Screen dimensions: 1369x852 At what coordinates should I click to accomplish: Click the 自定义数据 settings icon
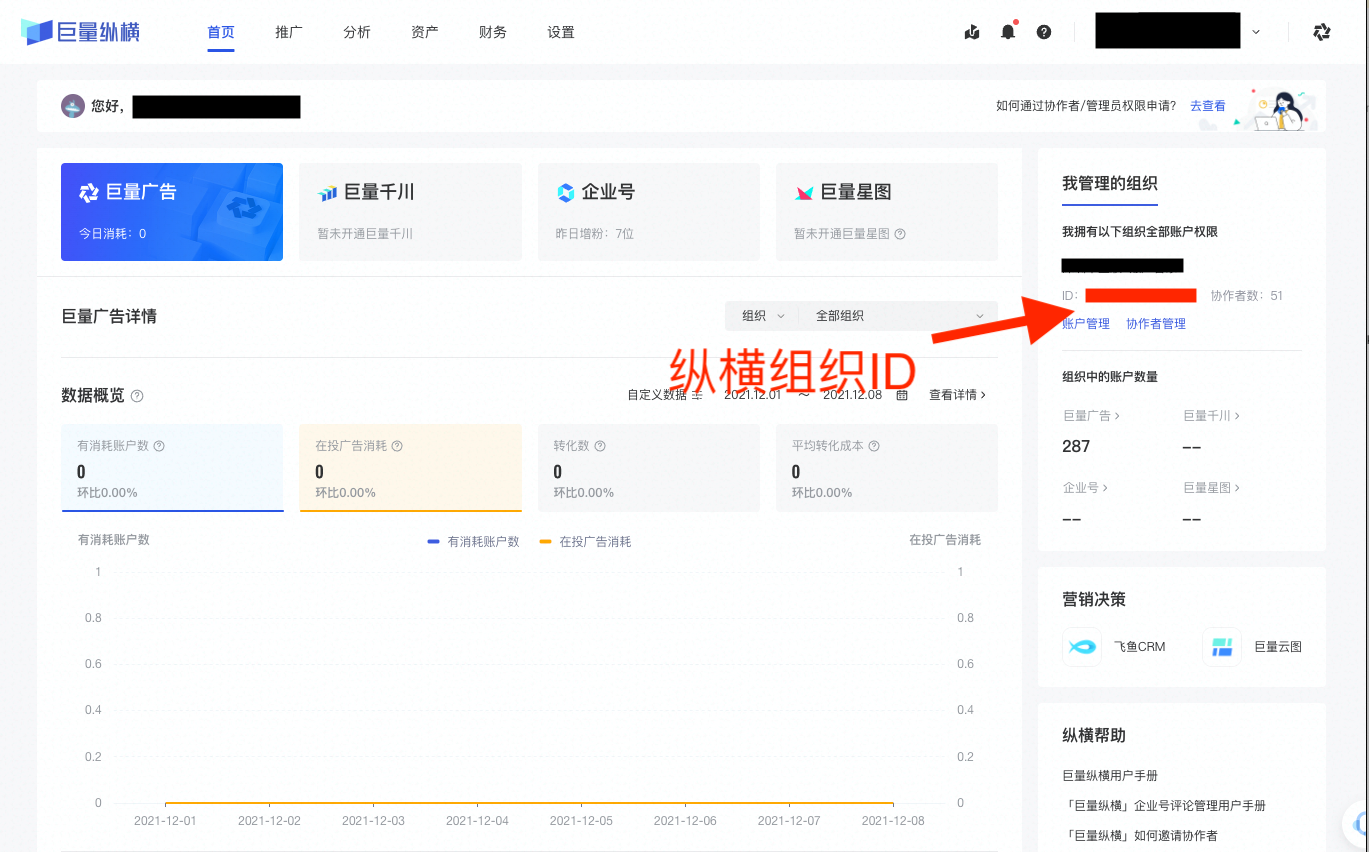coord(697,395)
